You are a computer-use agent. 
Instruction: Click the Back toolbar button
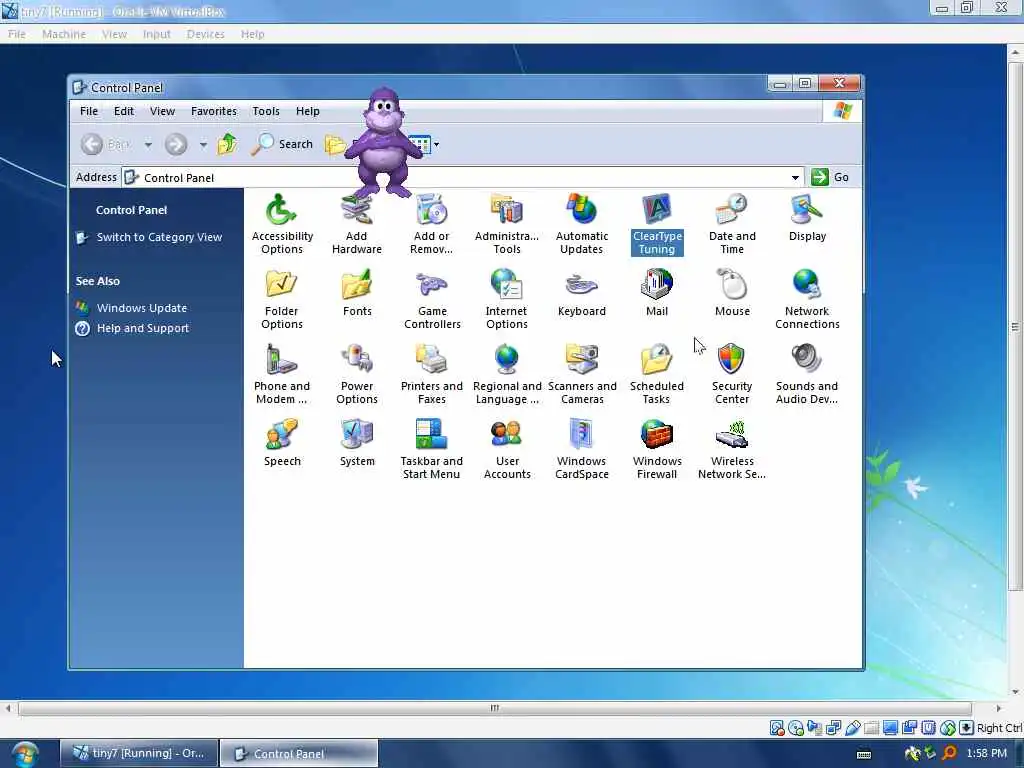point(106,144)
